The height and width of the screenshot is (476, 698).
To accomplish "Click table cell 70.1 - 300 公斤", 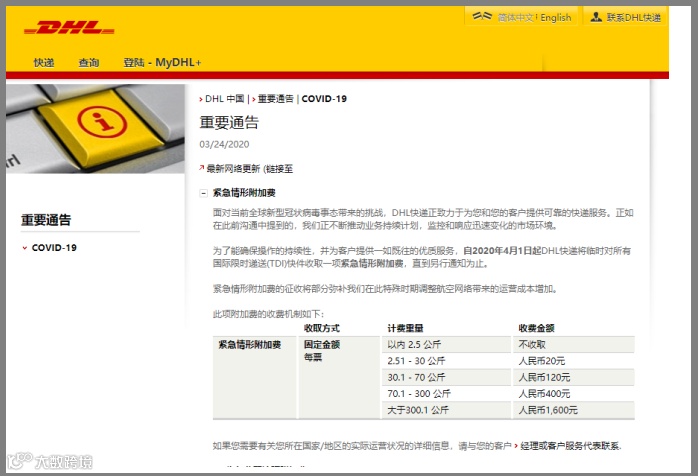I will 446,394.
